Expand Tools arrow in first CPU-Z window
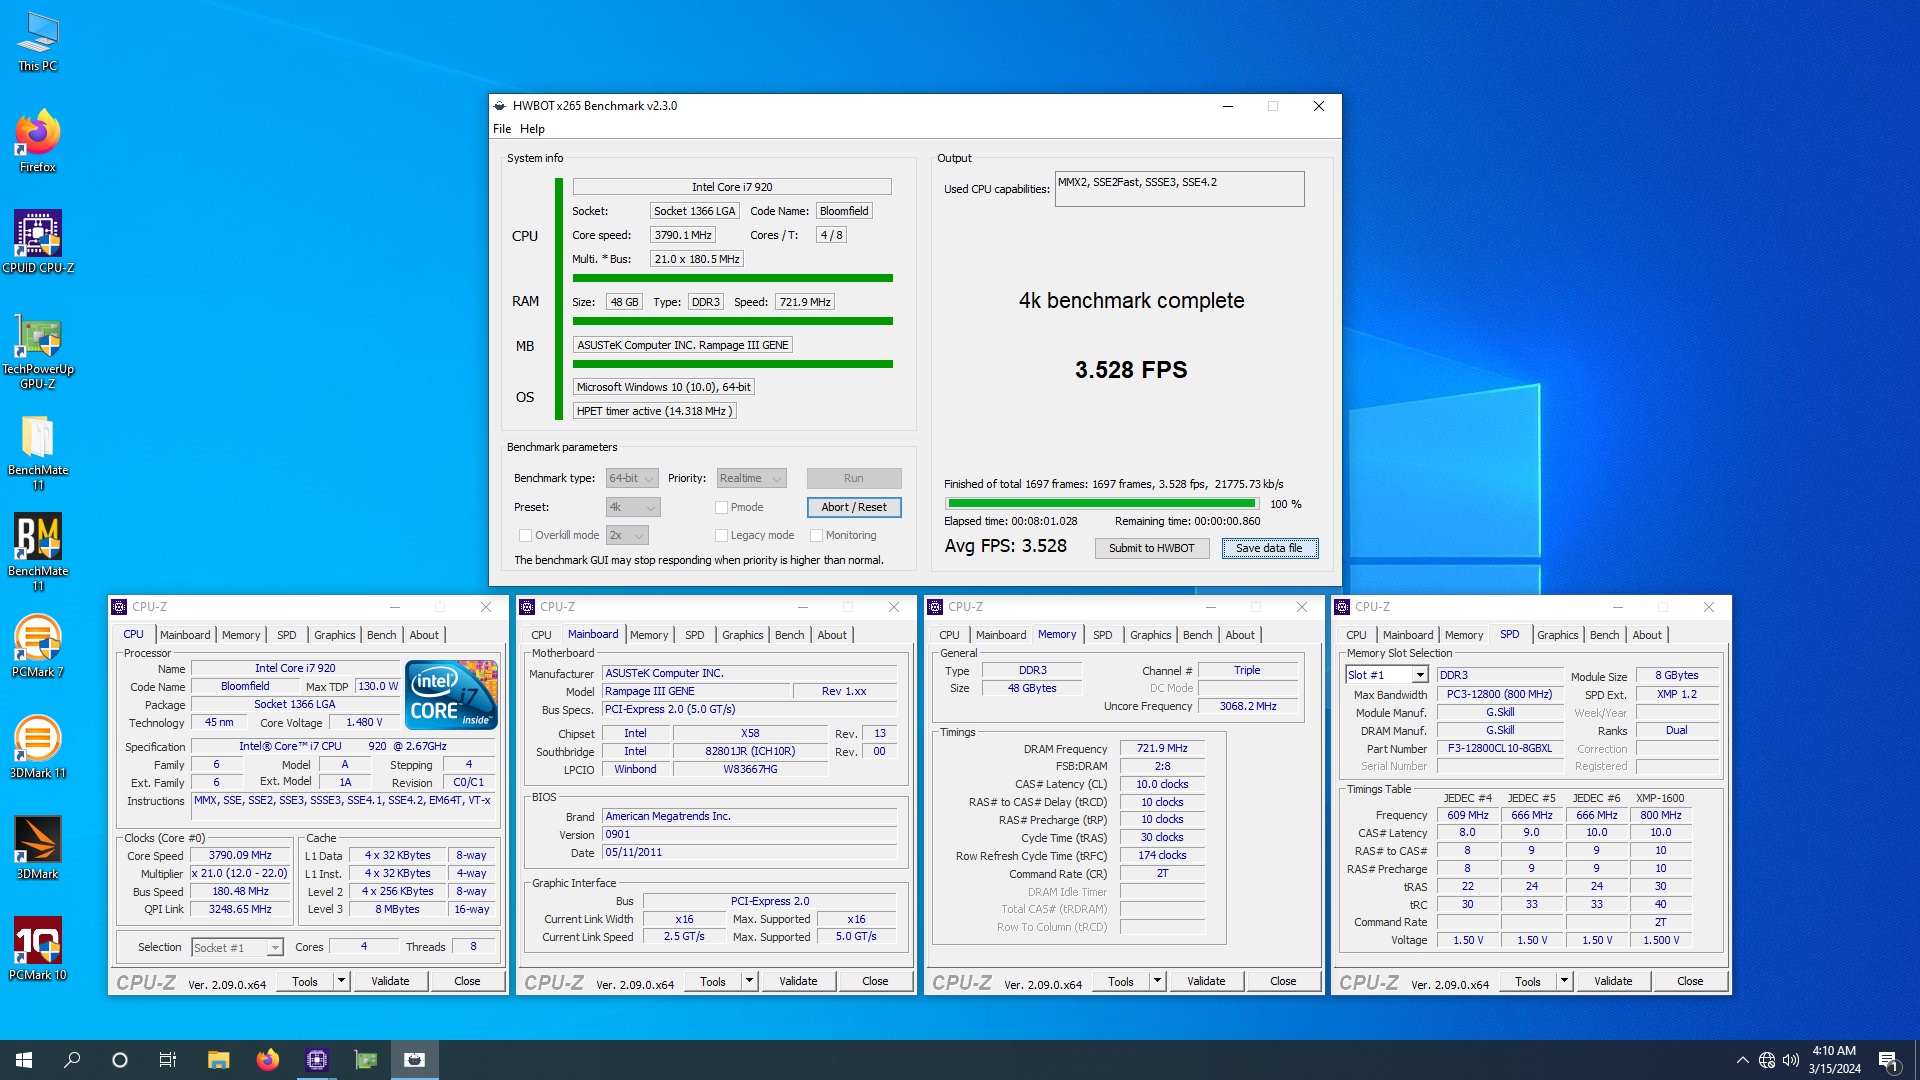1920x1080 pixels. (341, 982)
